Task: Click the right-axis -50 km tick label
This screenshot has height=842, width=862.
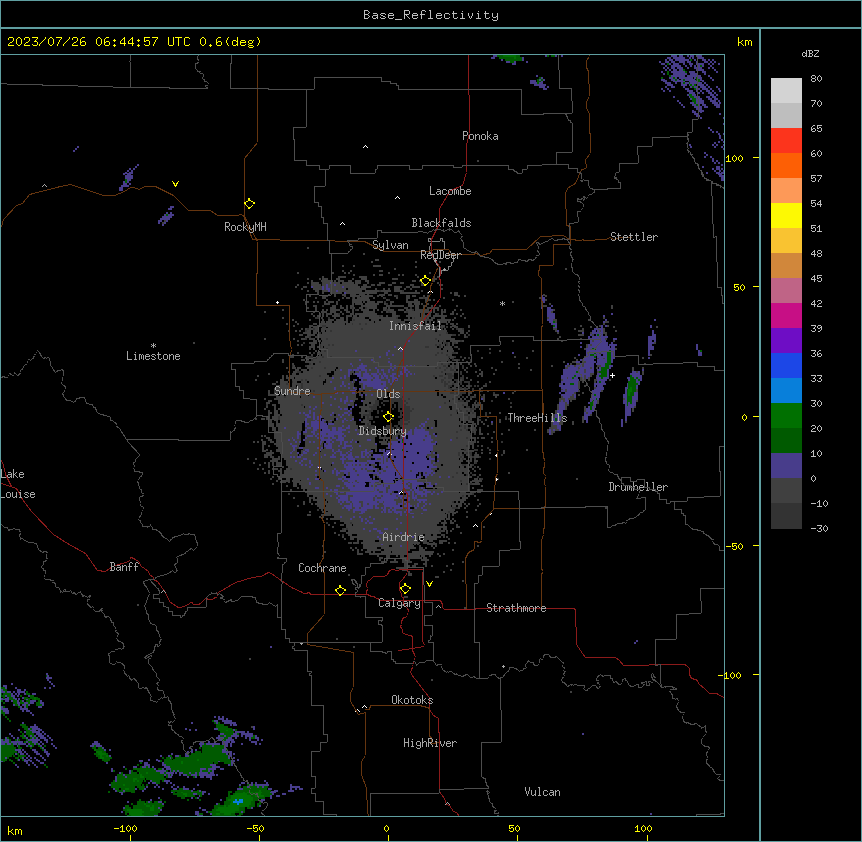Action: click(734, 546)
